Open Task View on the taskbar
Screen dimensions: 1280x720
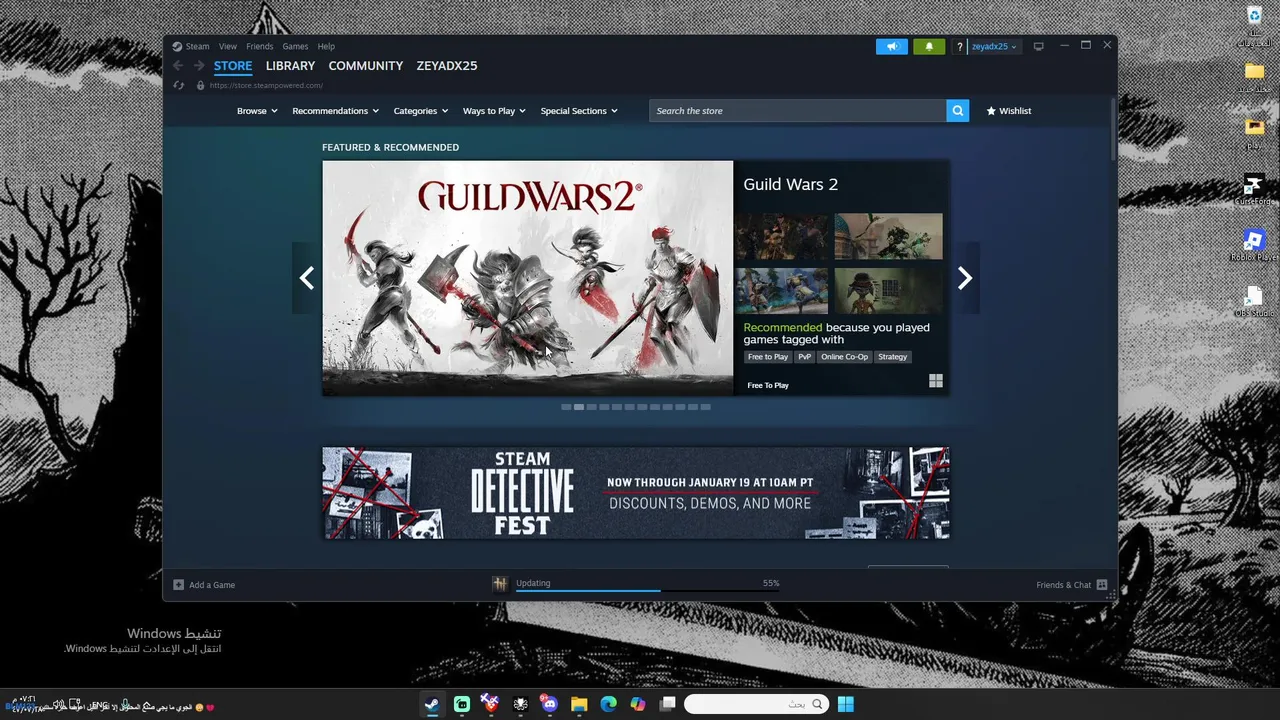[x=668, y=704]
